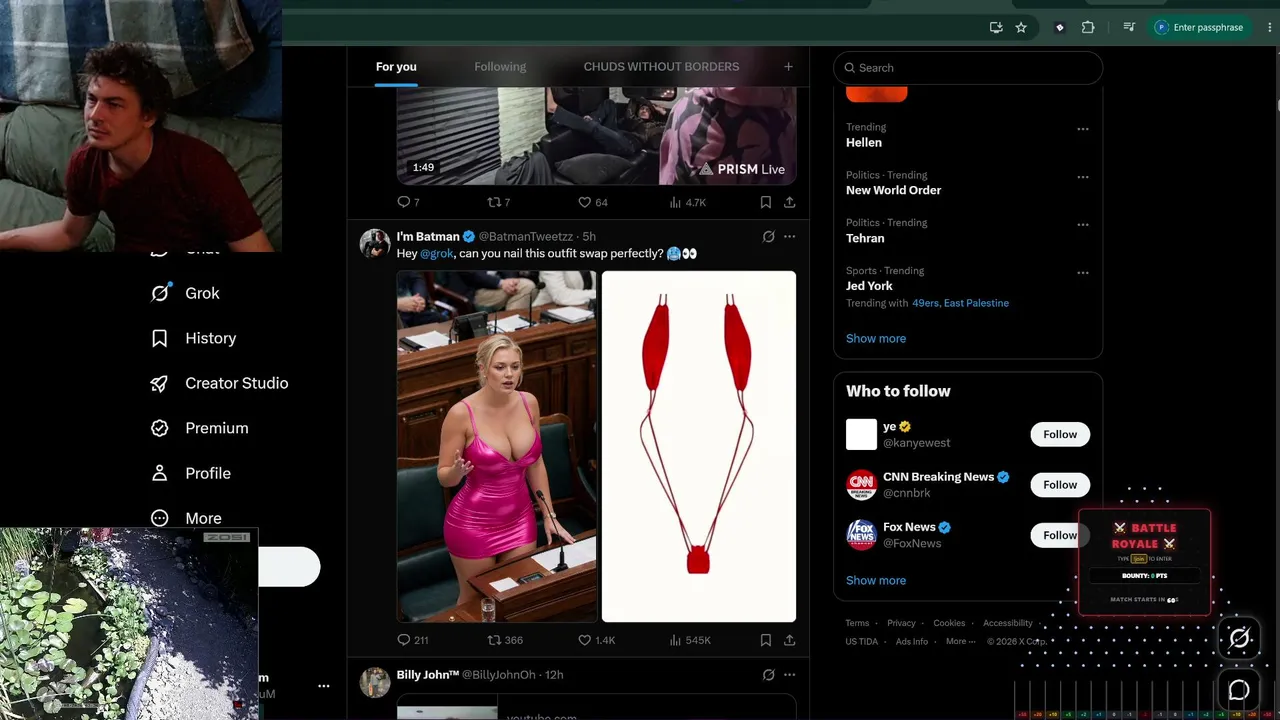Open the I'm Batman display name
Viewport: 1280px width, 720px height.
pyautogui.click(x=428, y=237)
